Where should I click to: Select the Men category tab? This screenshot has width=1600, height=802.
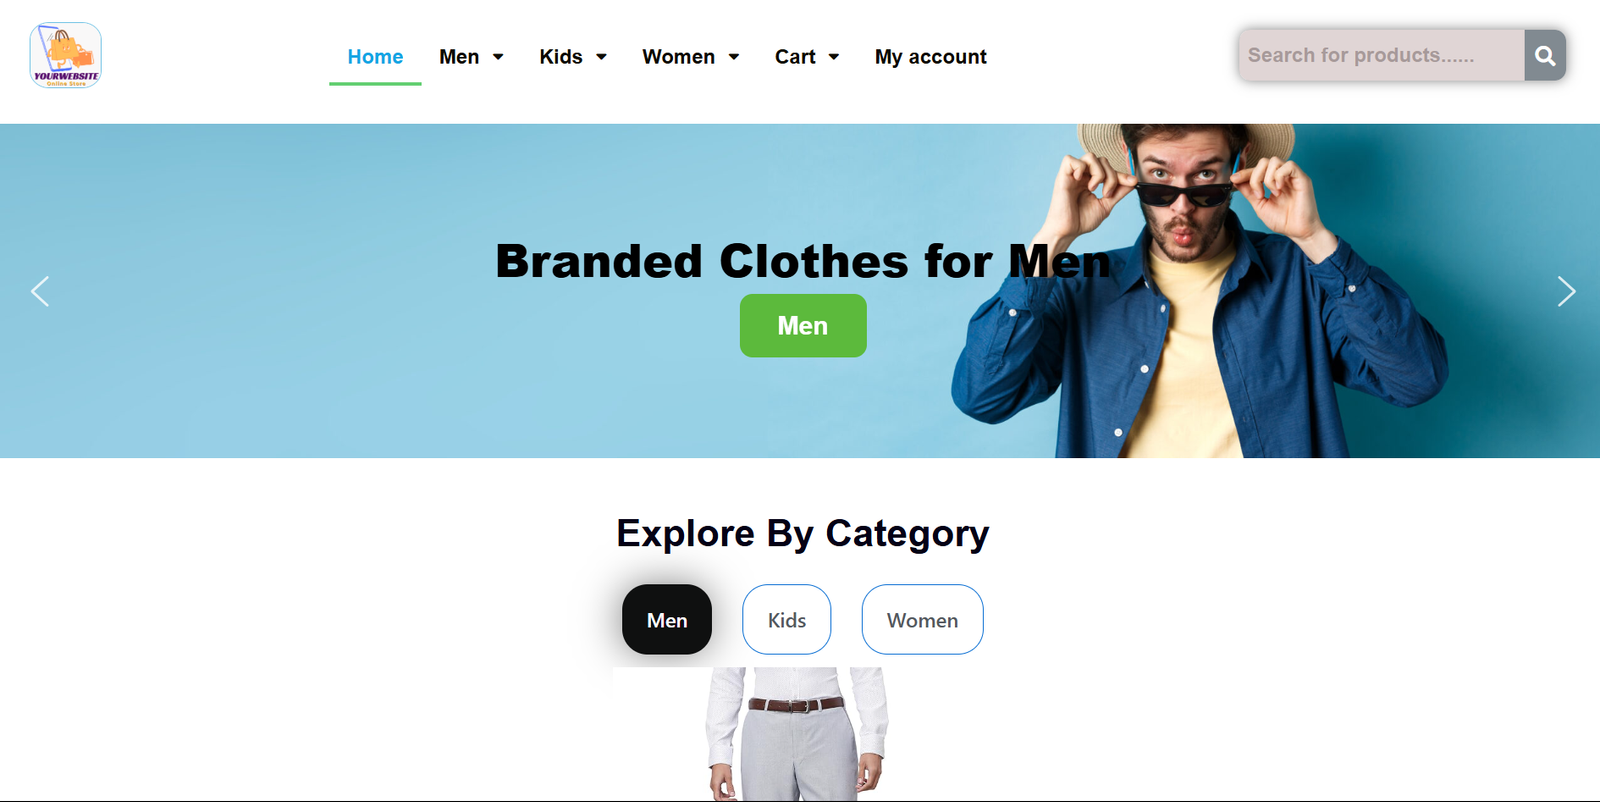(667, 620)
